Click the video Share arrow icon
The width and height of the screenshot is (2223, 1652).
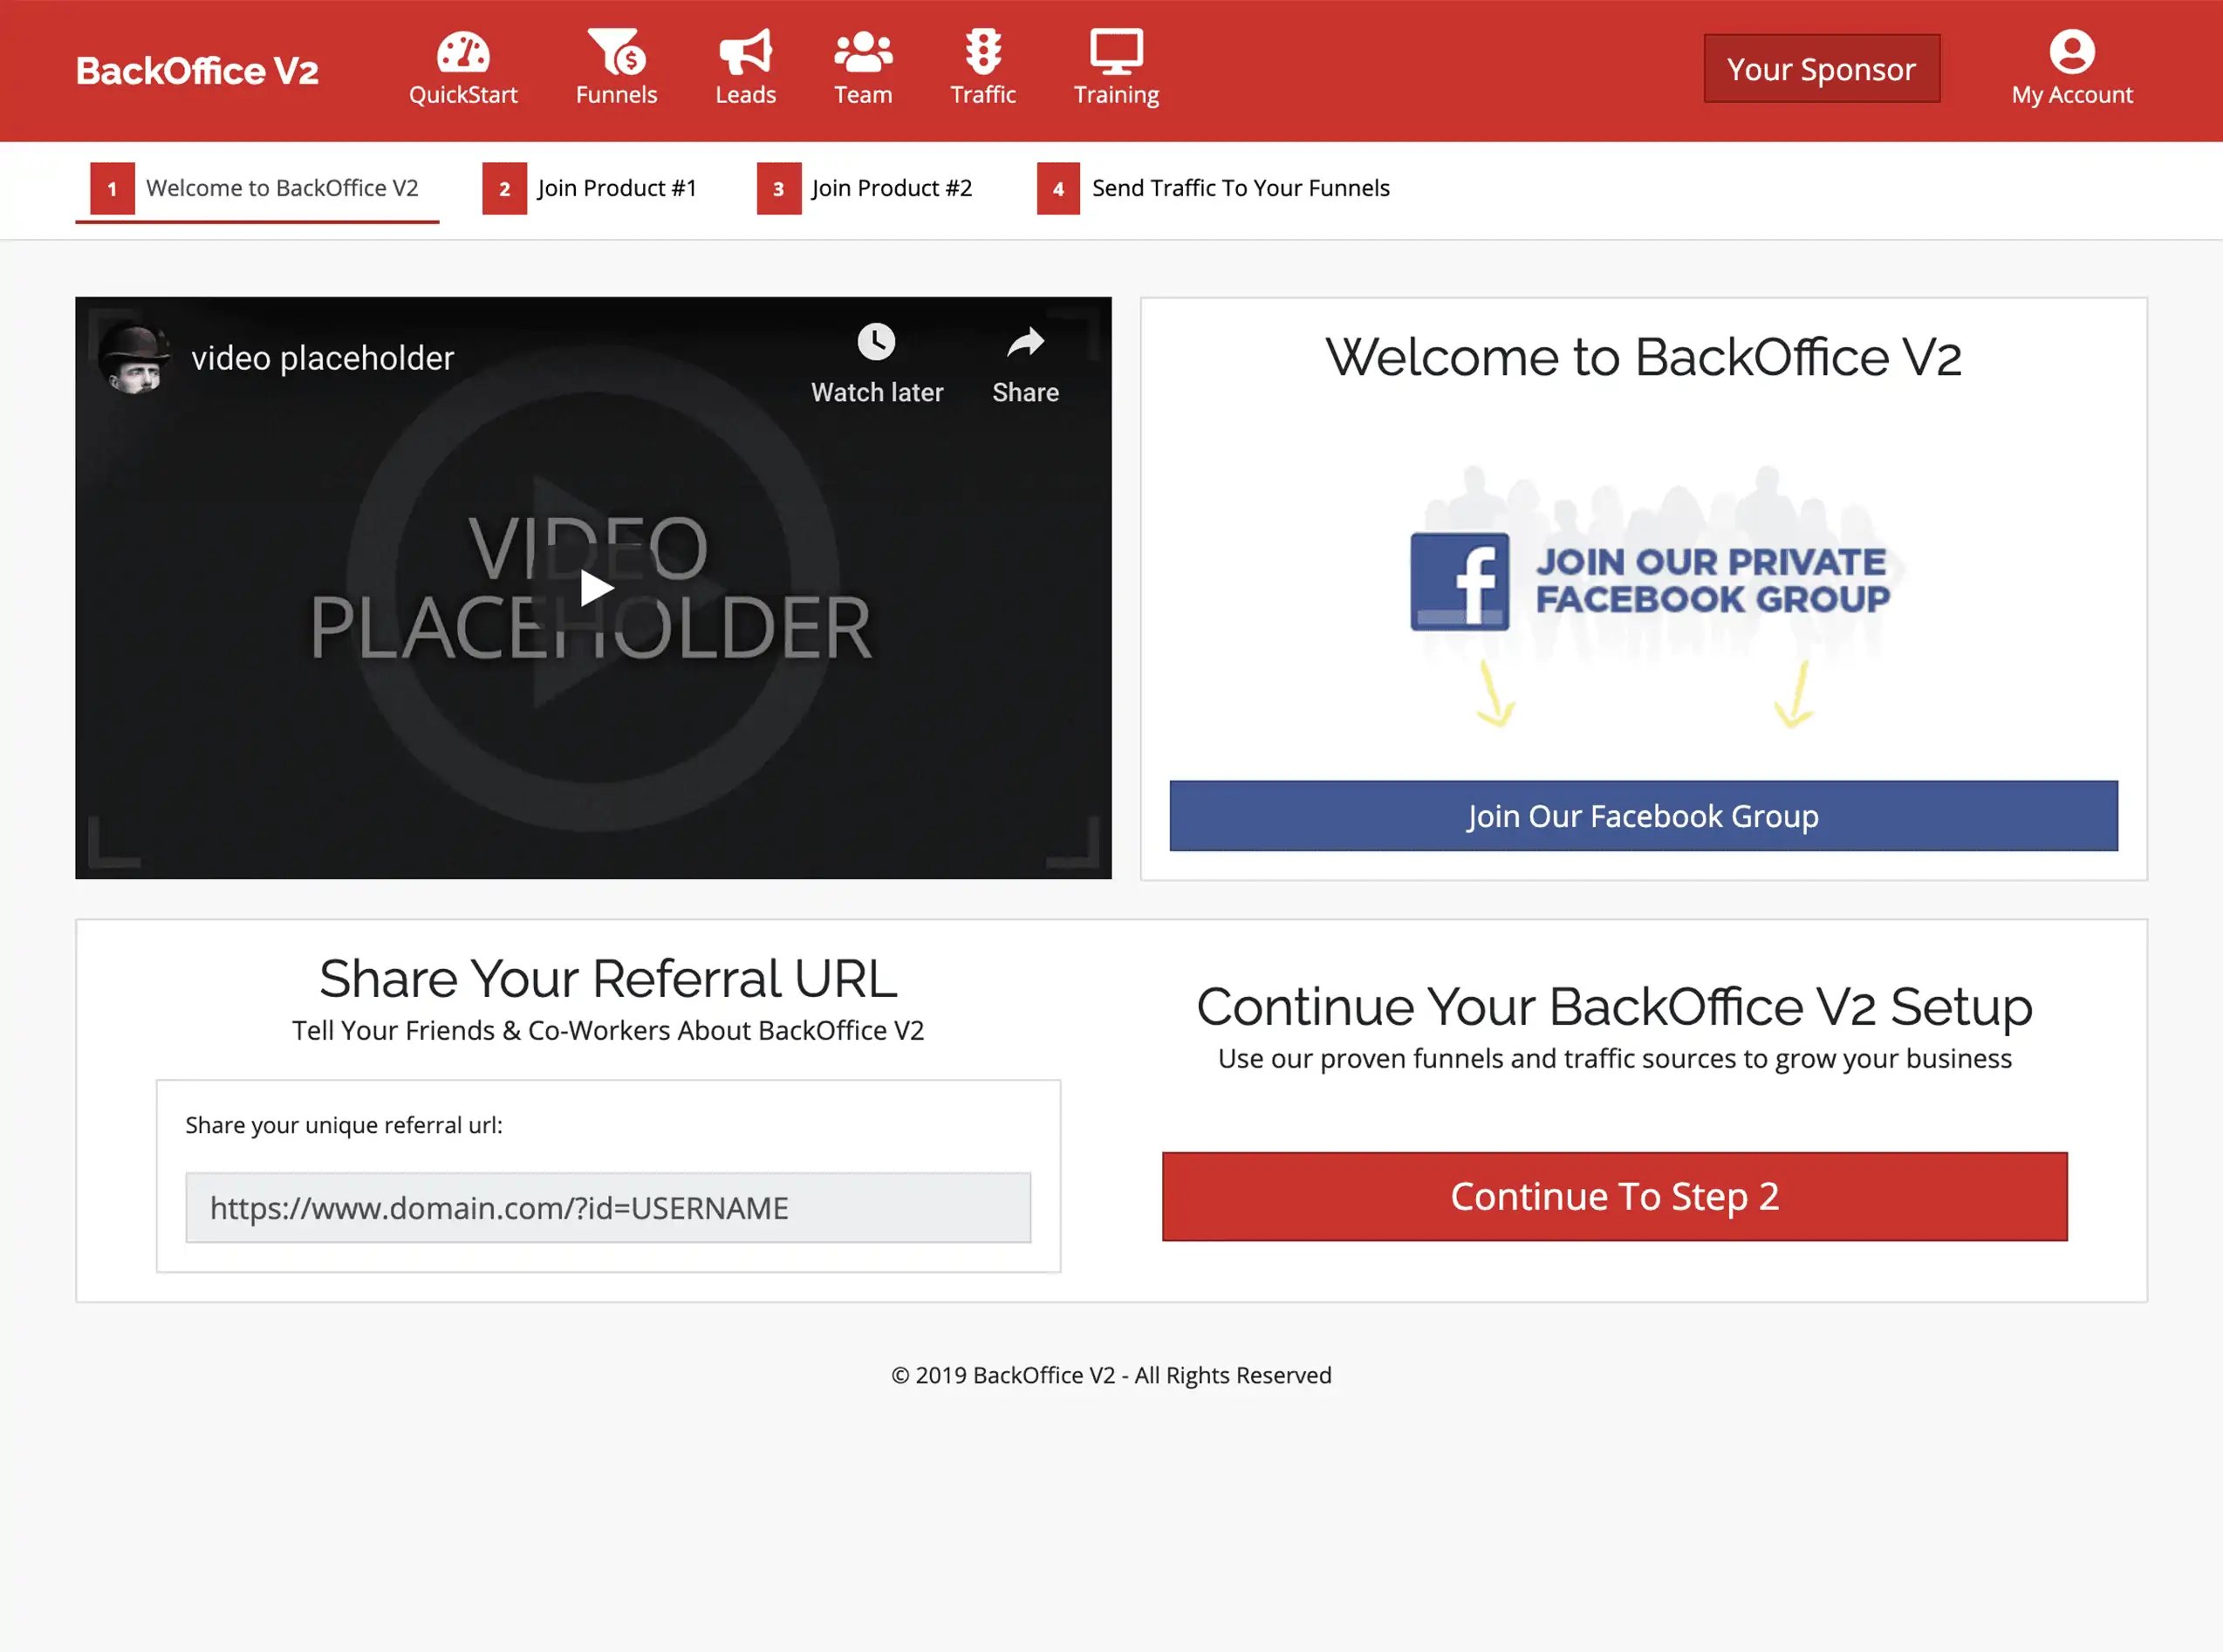[x=1025, y=343]
